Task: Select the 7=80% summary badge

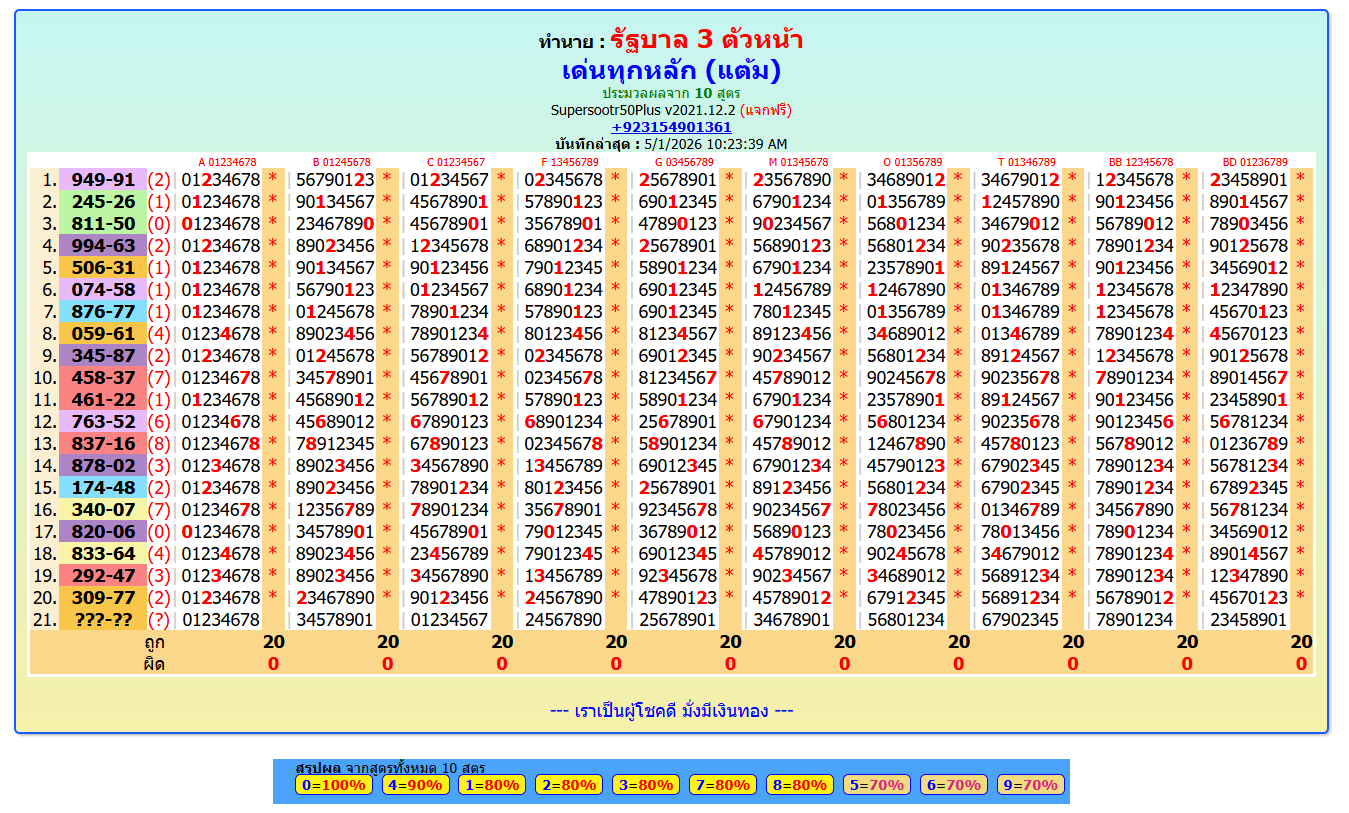Action: point(723,785)
